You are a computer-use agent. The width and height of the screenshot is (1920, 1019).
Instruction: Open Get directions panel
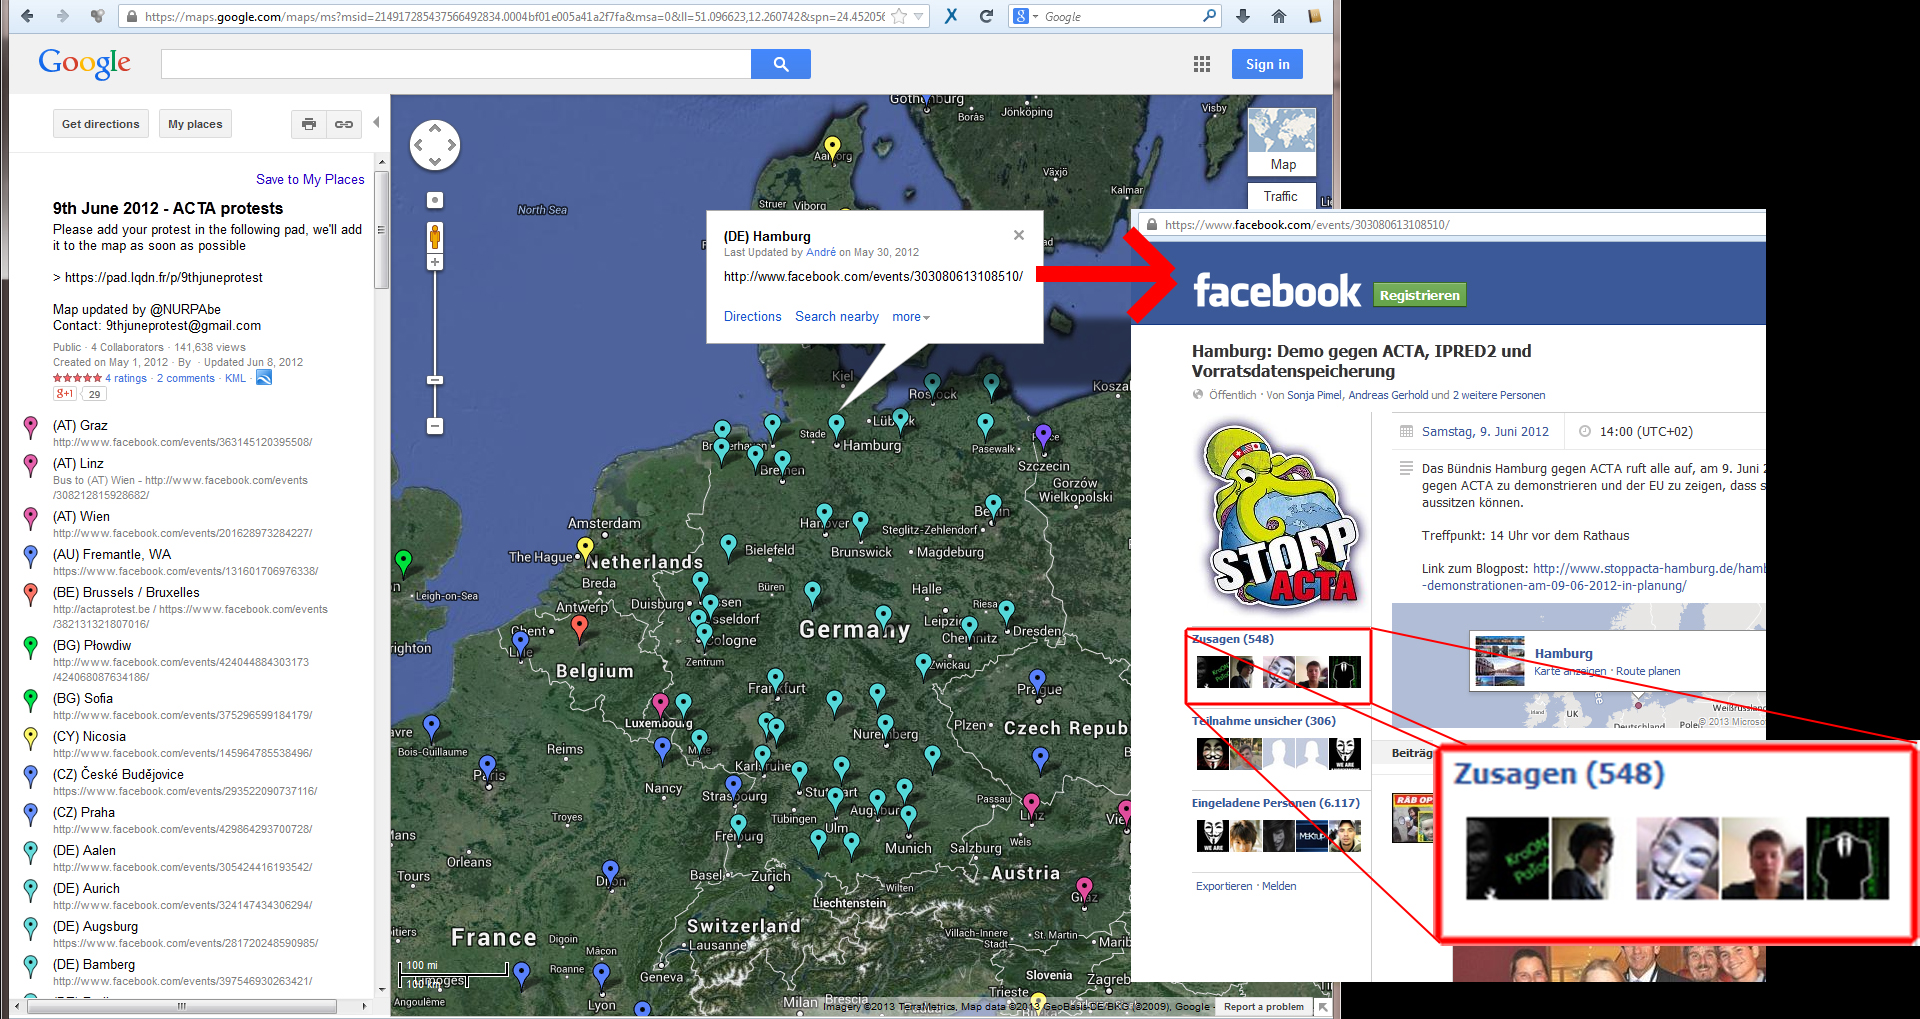pos(101,124)
